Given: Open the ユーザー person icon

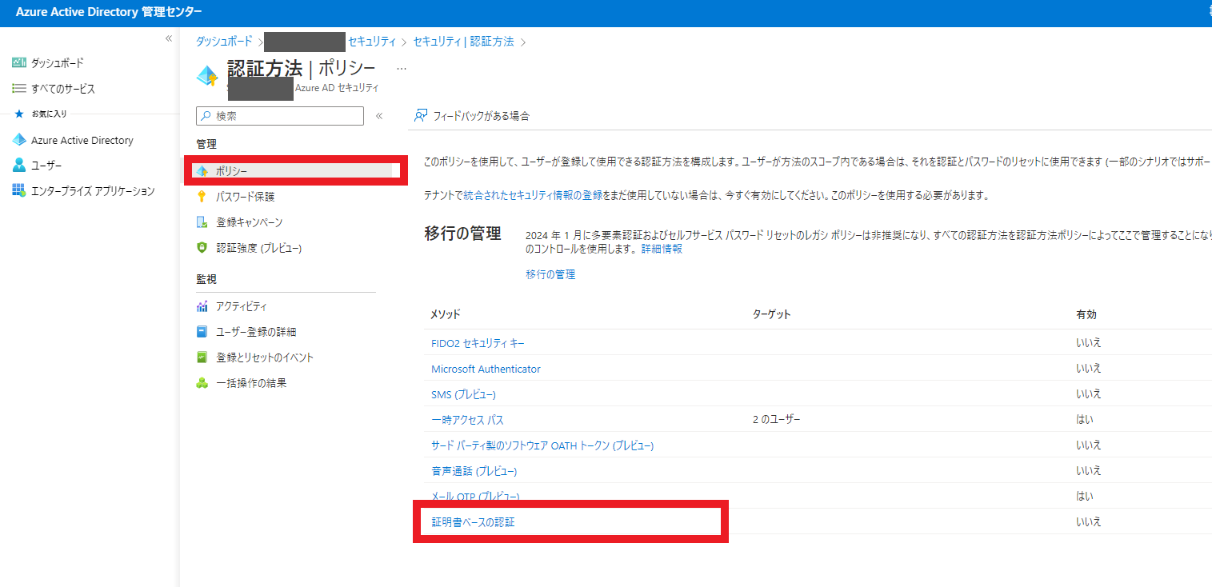Looking at the screenshot, I should point(18,165).
